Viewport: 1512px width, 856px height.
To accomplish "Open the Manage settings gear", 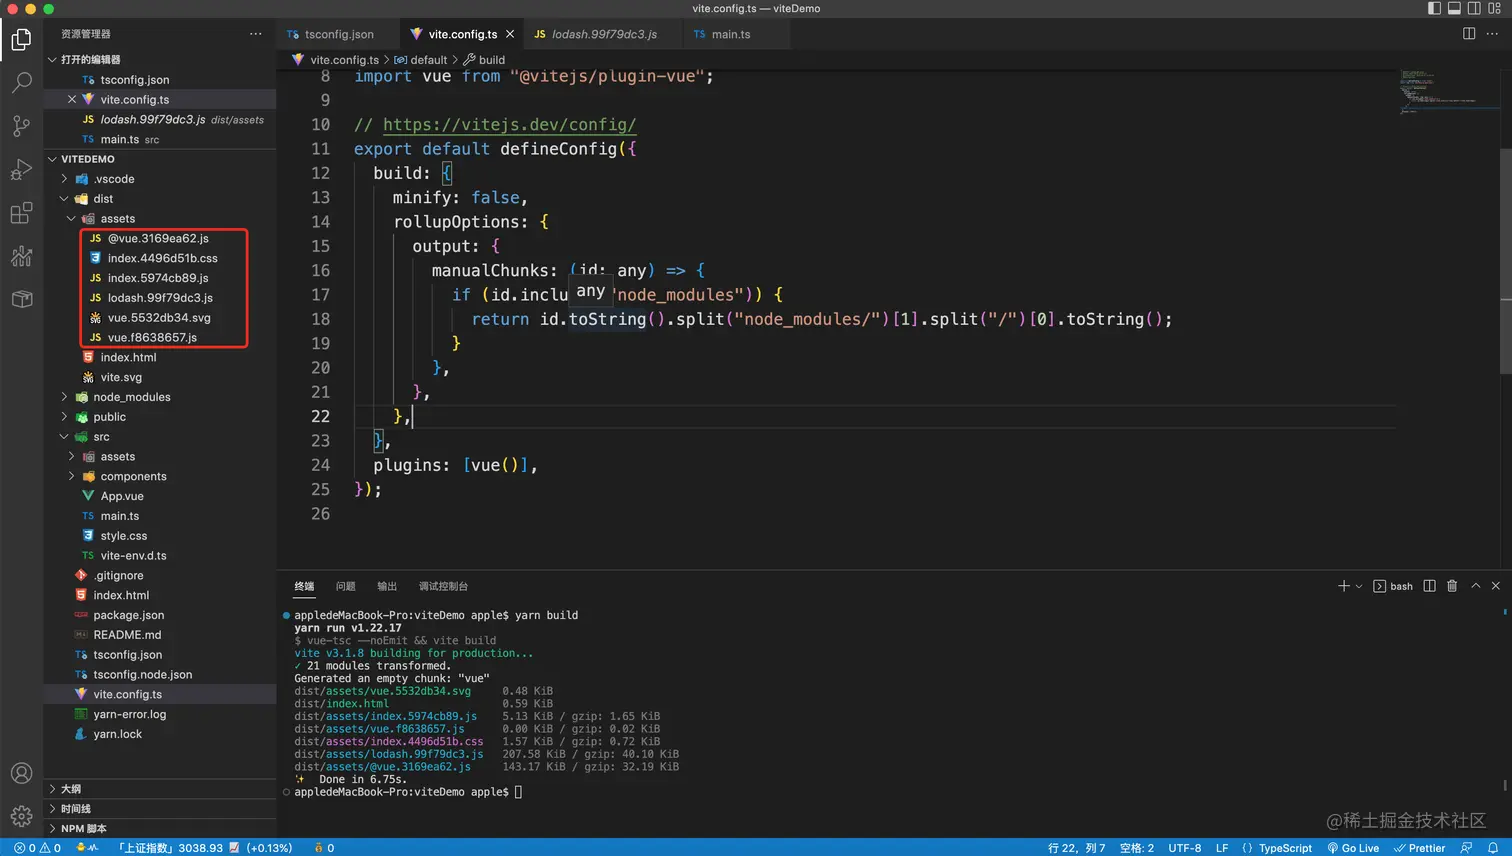I will click(21, 816).
